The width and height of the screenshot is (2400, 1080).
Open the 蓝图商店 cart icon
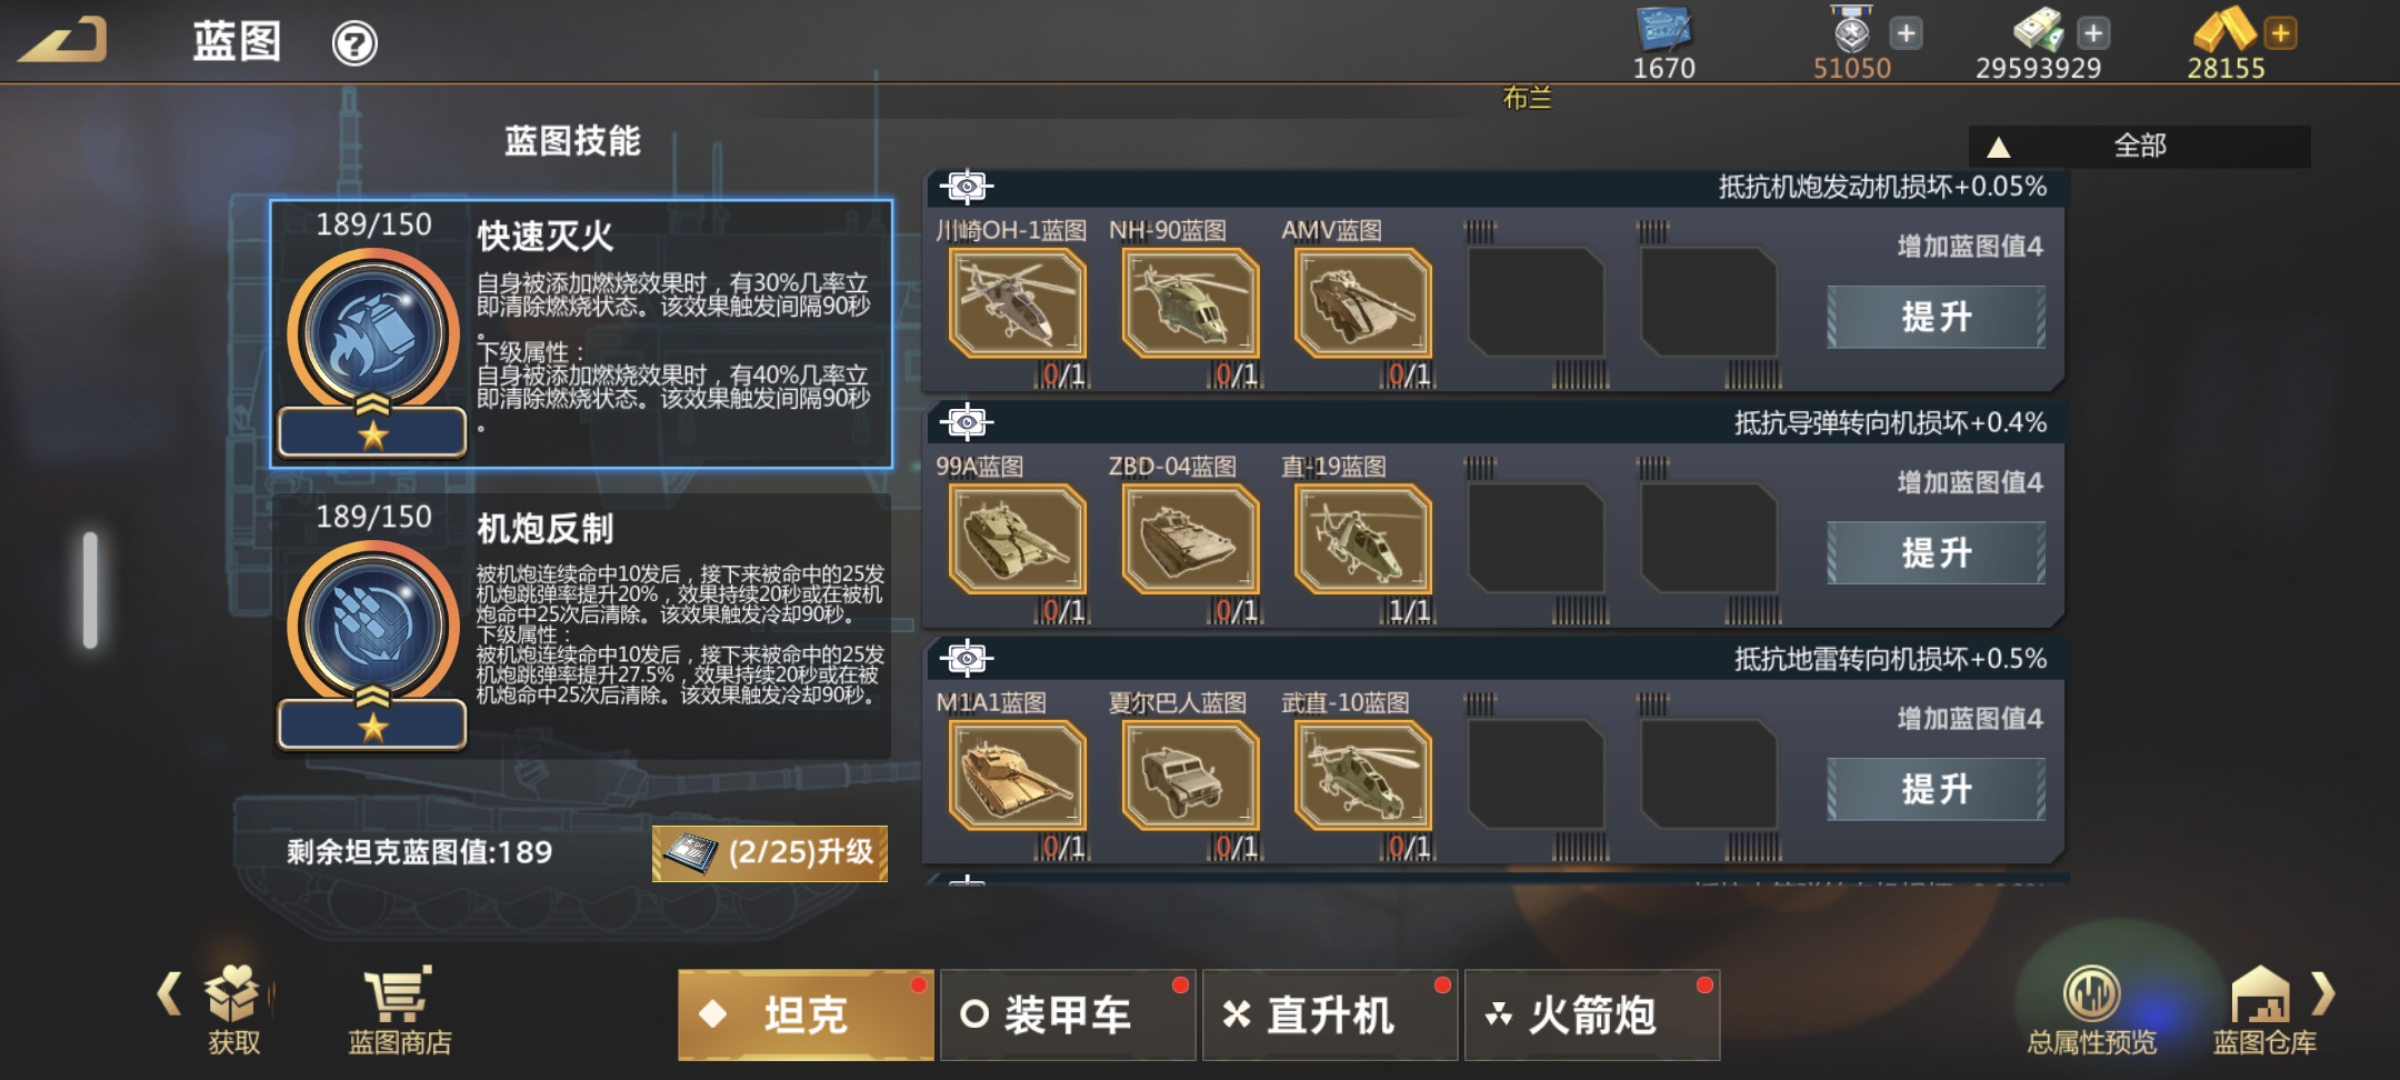(x=398, y=993)
